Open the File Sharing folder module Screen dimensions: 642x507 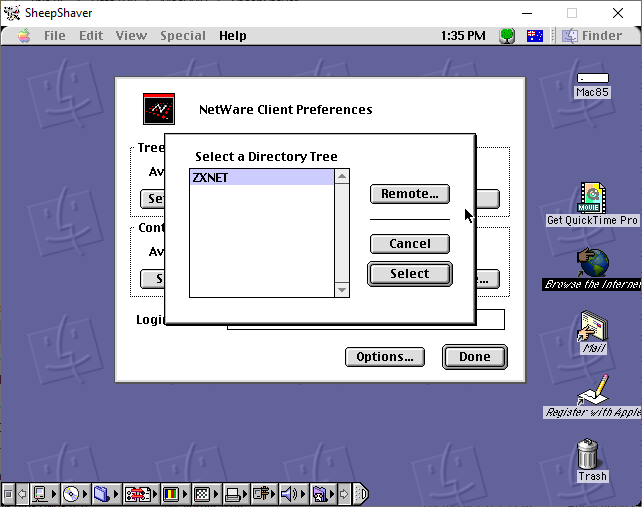click(x=106, y=494)
